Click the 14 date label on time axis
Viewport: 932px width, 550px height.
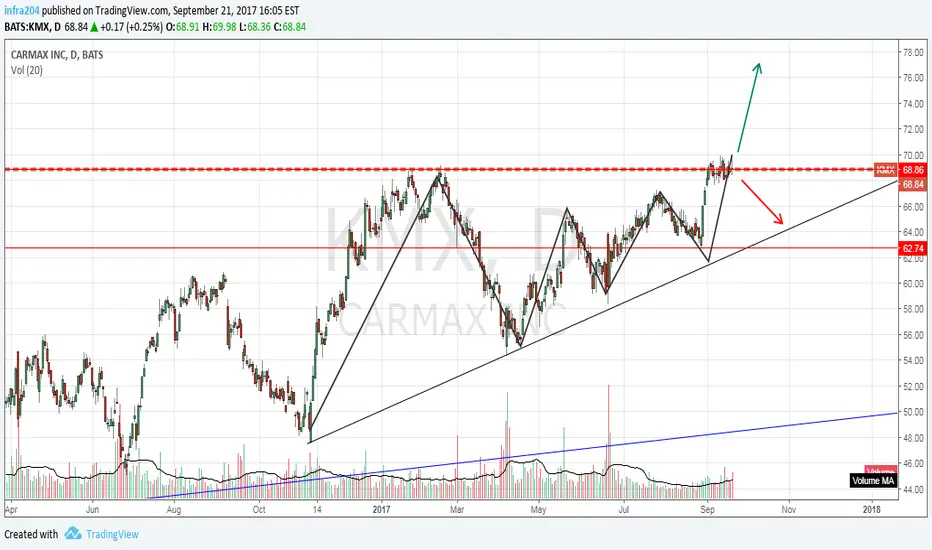click(317, 510)
